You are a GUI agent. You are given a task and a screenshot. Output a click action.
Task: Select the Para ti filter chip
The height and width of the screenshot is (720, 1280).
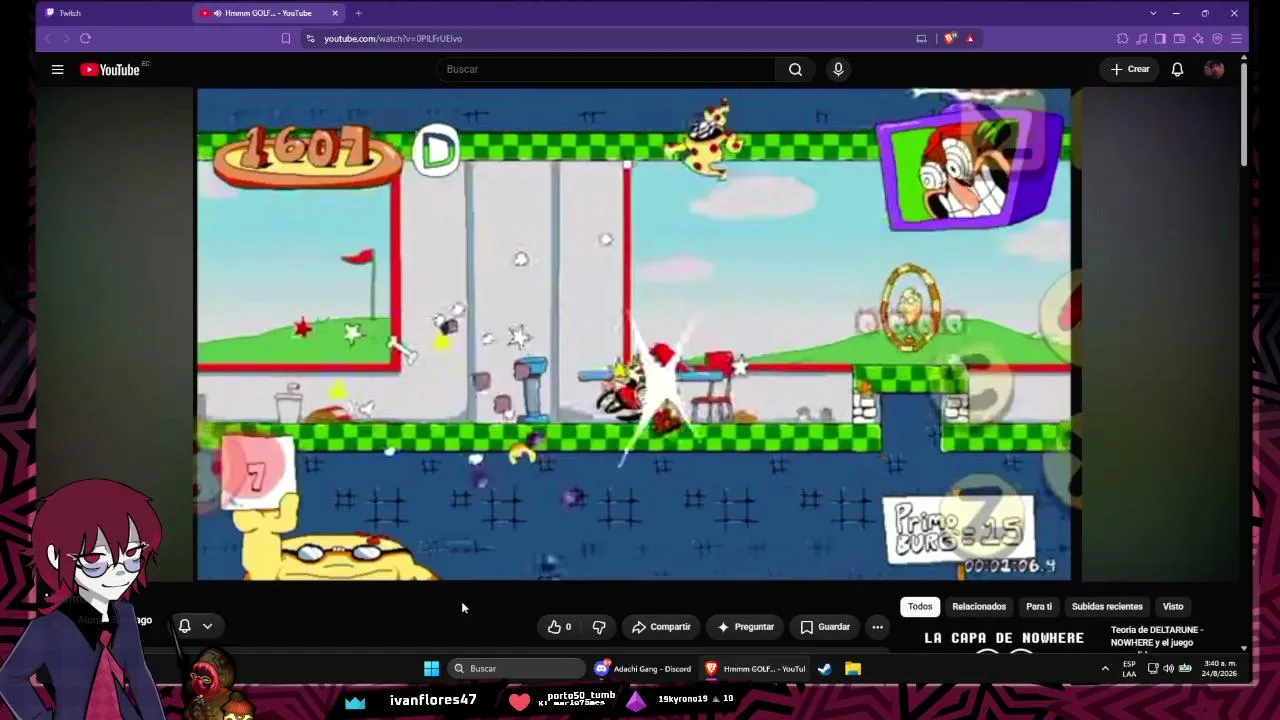pos(1039,606)
